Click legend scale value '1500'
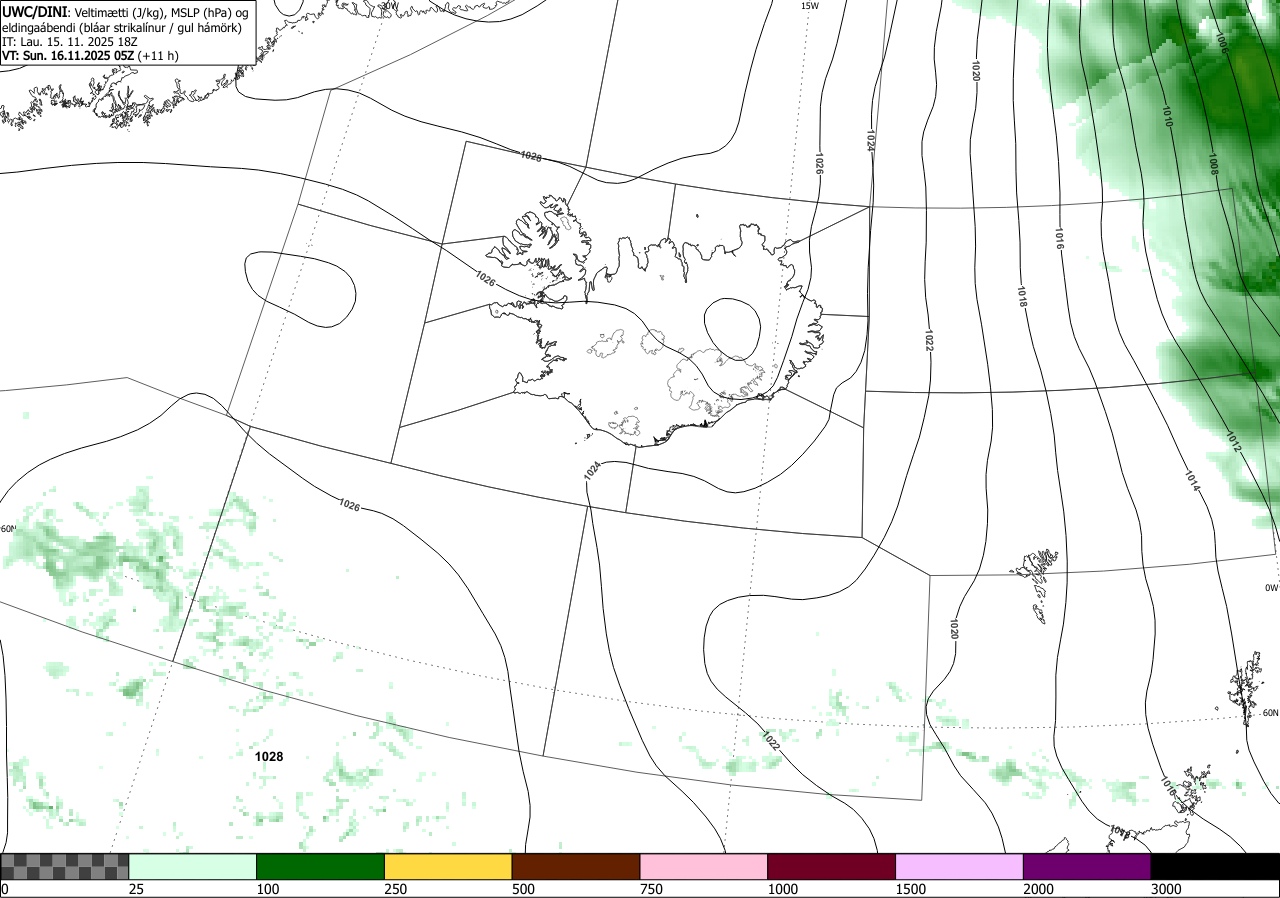 pyautogui.click(x=911, y=889)
